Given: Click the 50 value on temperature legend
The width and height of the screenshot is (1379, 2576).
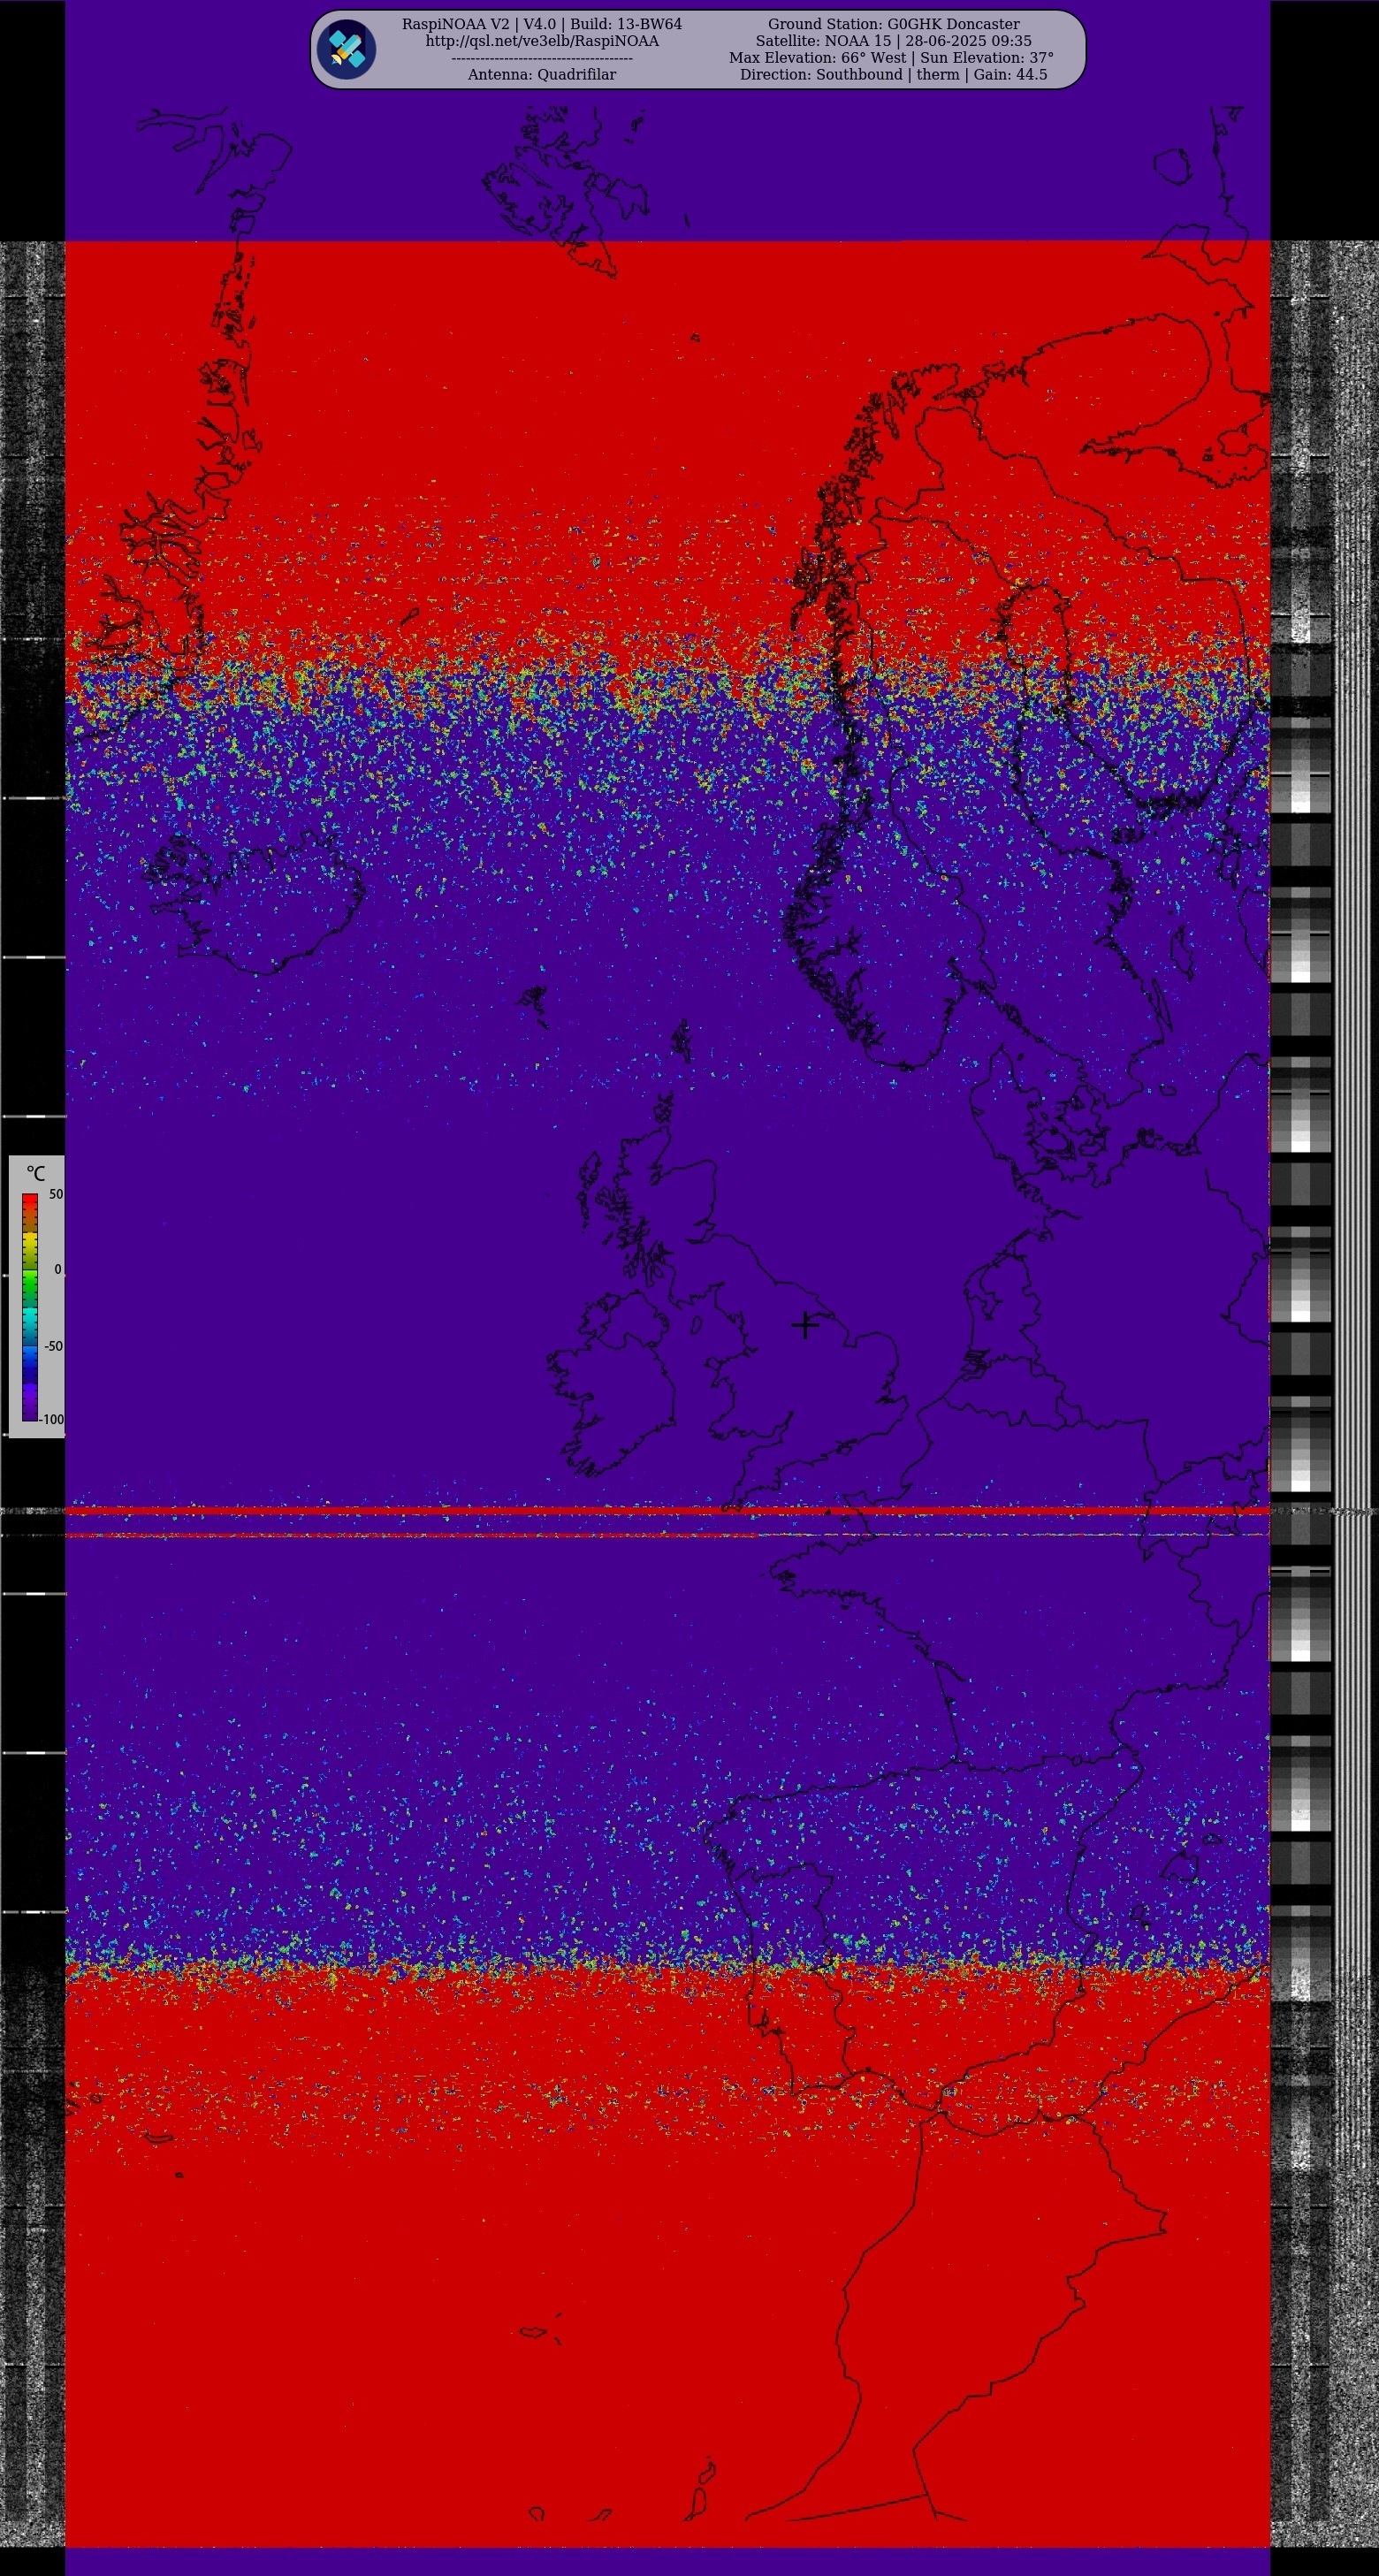Looking at the screenshot, I should pos(56,1194).
